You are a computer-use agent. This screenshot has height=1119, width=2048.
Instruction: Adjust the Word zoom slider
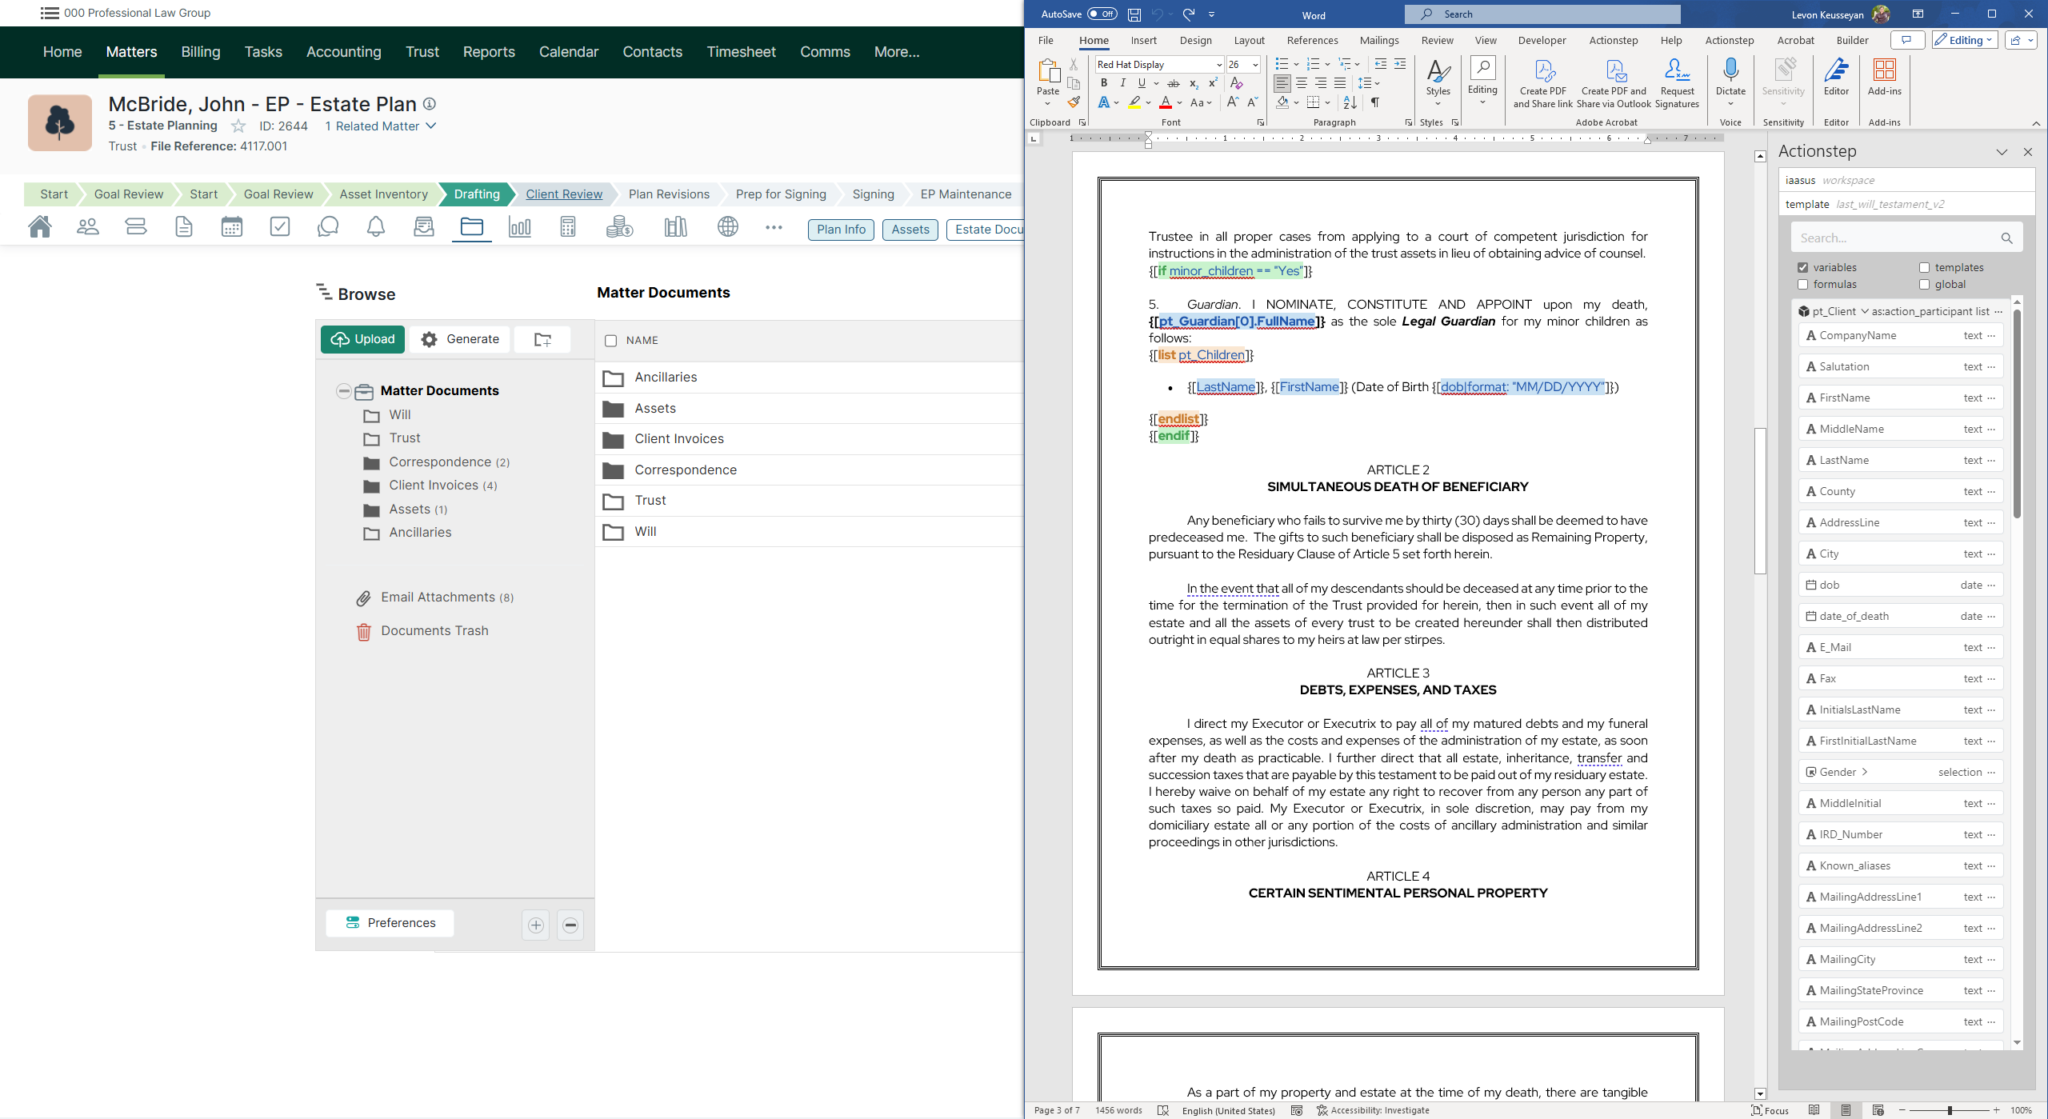1949,1110
